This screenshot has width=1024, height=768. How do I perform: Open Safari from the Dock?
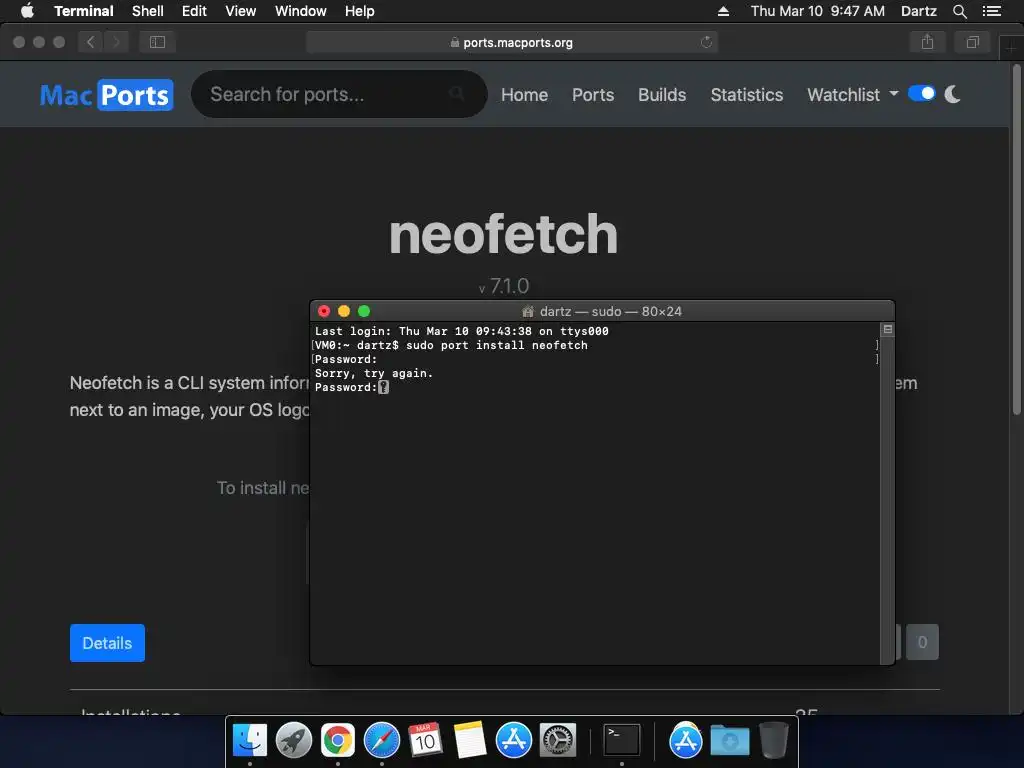(x=381, y=741)
